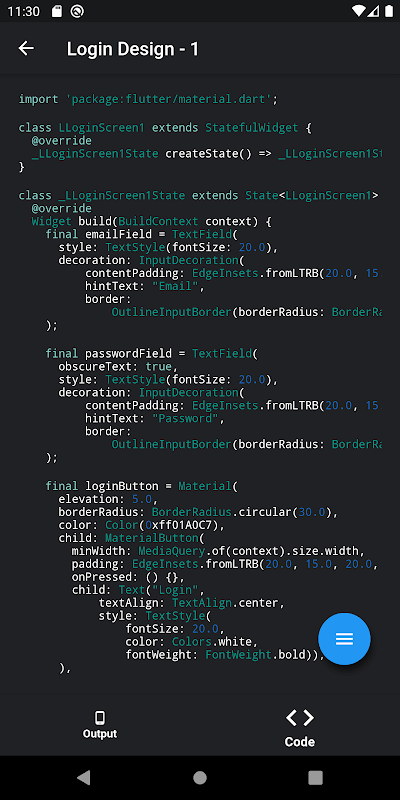This screenshot has width=400, height=800.
Task: Tap the hintText "Email" code line
Action: click(x=145, y=286)
